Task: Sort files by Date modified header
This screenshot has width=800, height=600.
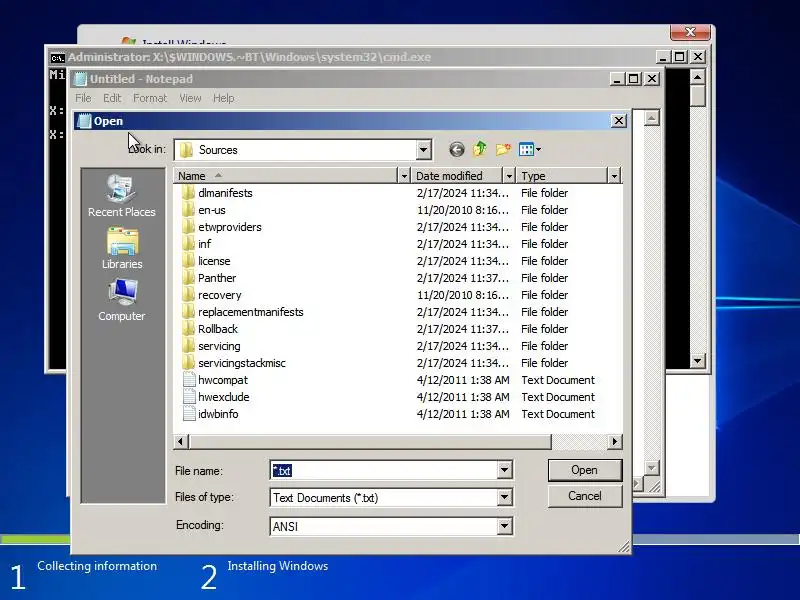Action: [x=457, y=176]
